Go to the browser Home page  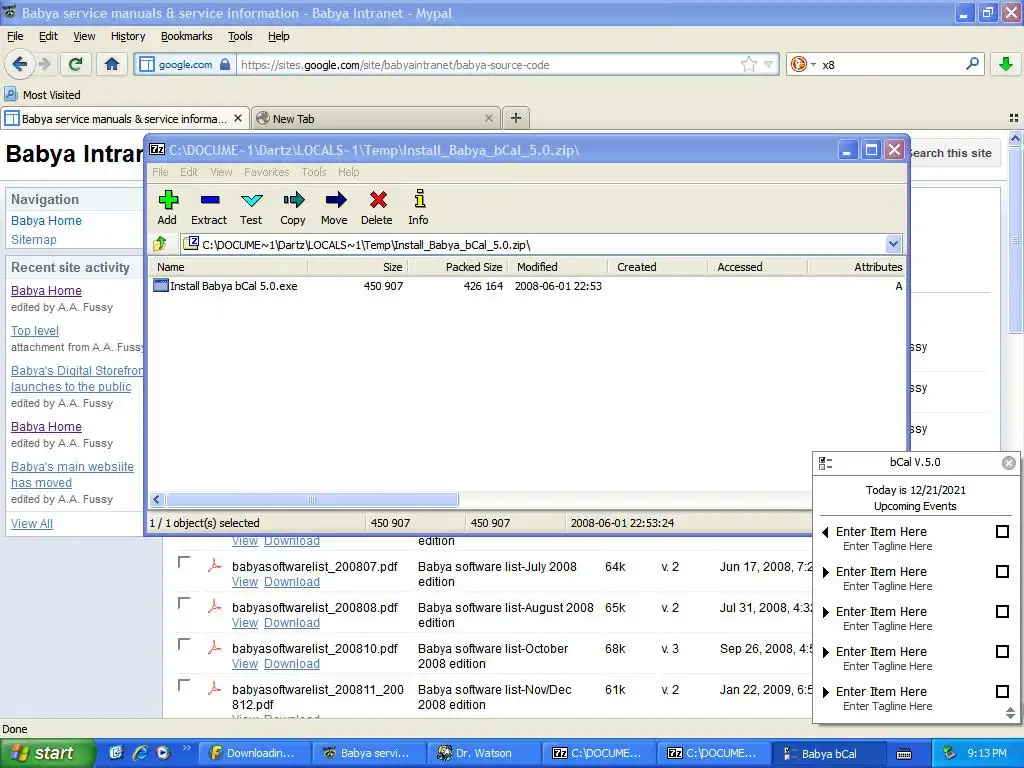[112, 64]
